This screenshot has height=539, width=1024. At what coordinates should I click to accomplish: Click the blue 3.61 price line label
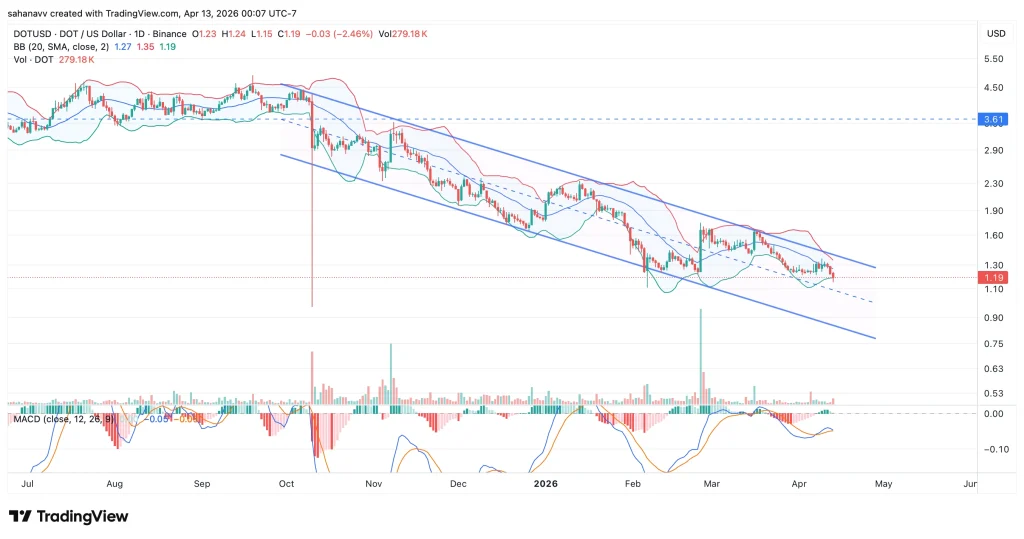point(993,119)
